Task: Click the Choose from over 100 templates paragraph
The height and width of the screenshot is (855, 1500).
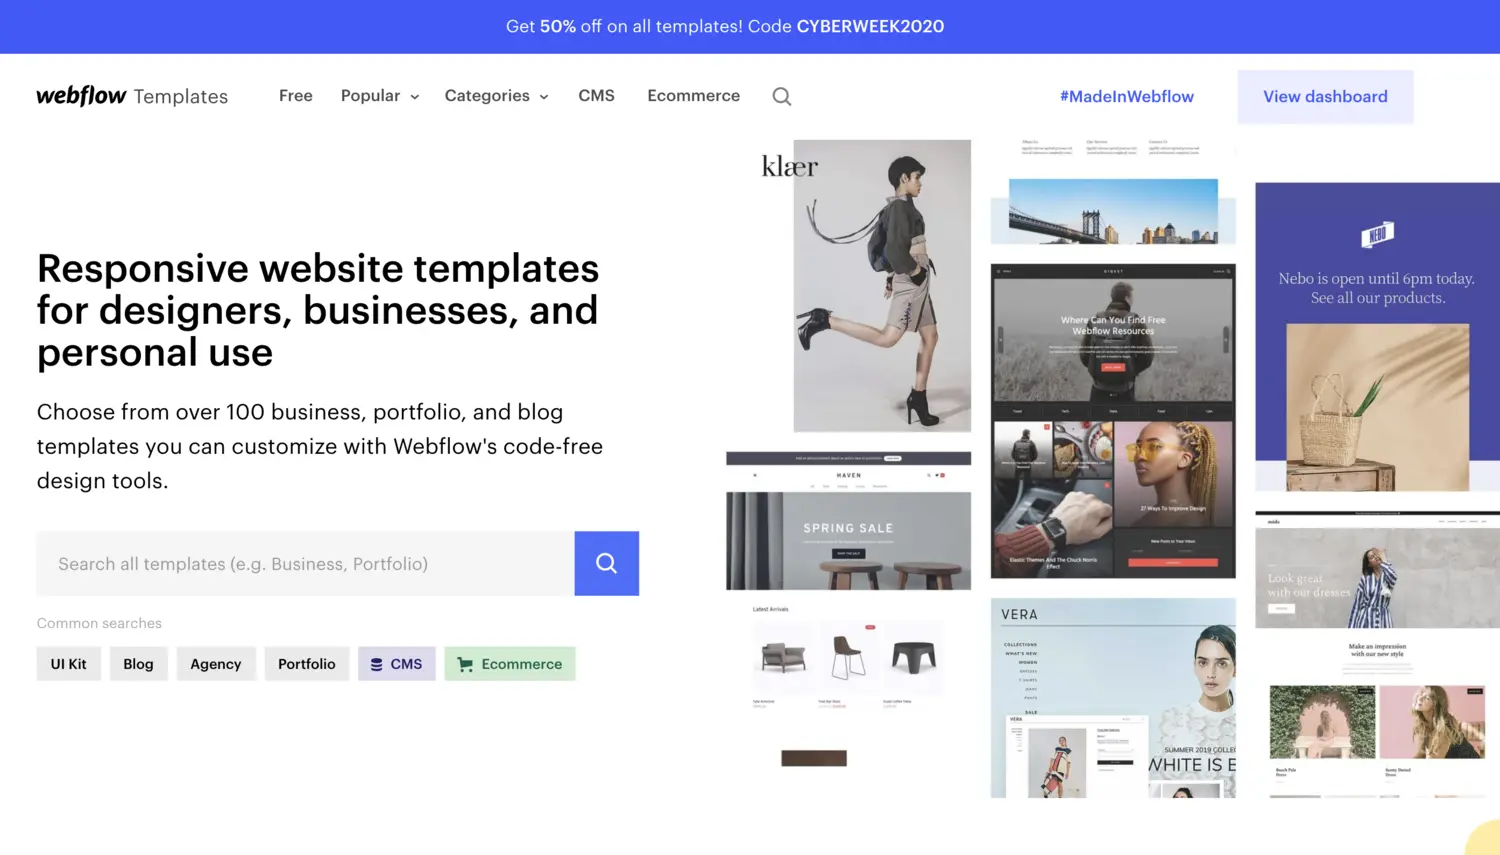Action: [320, 446]
